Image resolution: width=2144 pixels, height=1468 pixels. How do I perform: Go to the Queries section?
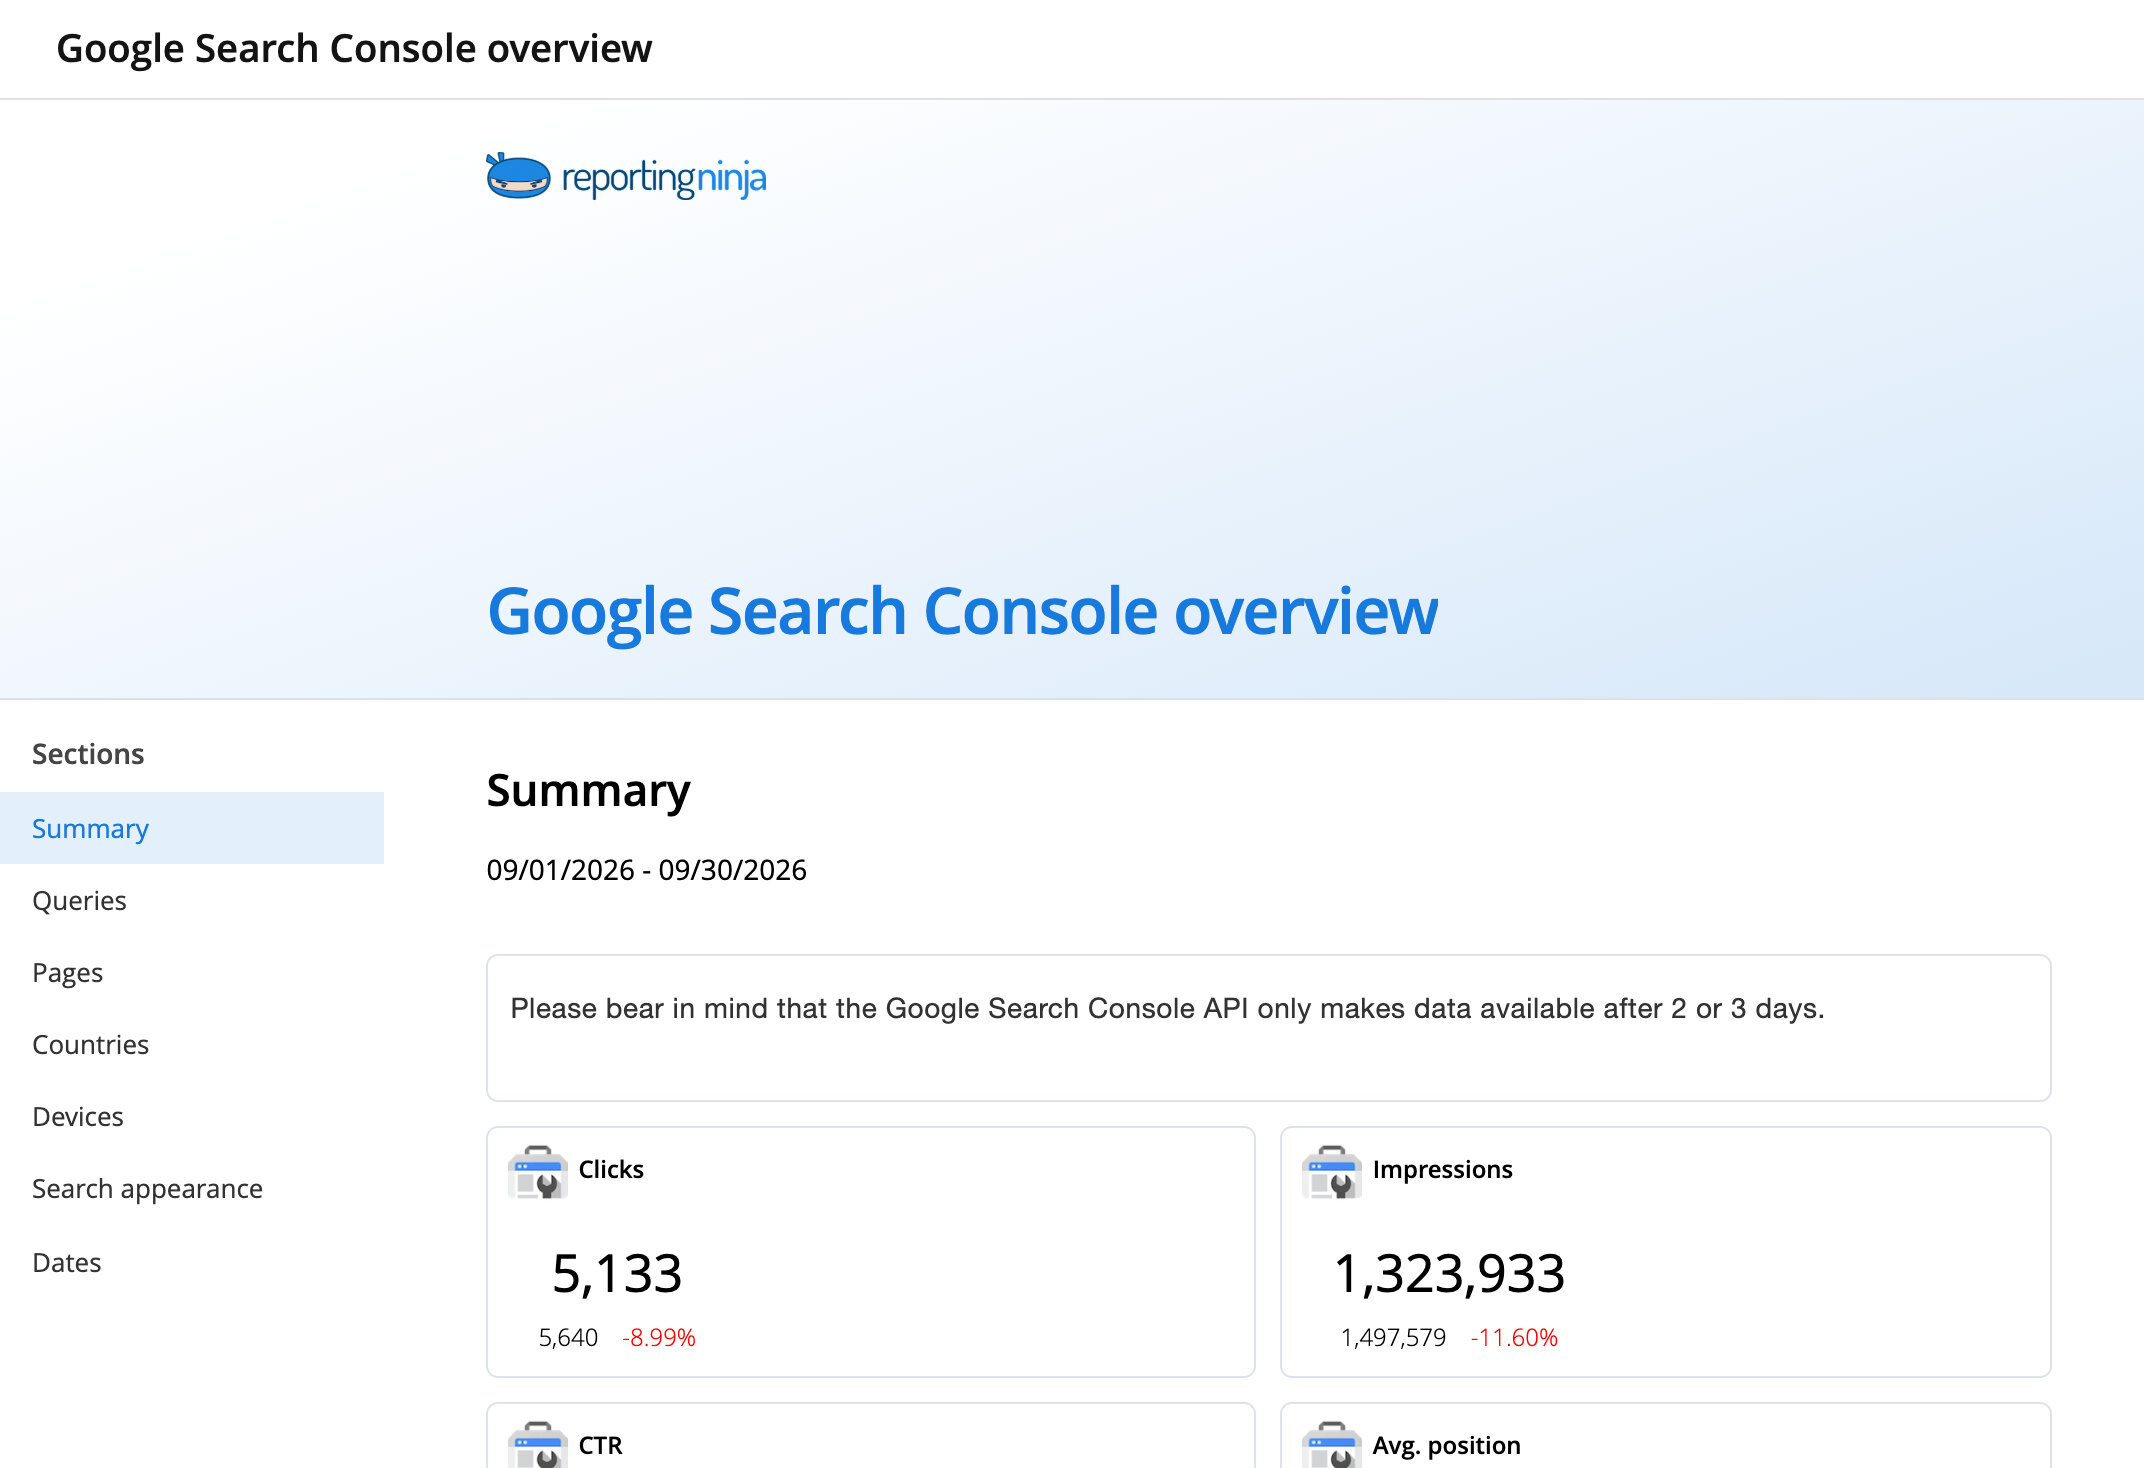[192, 900]
